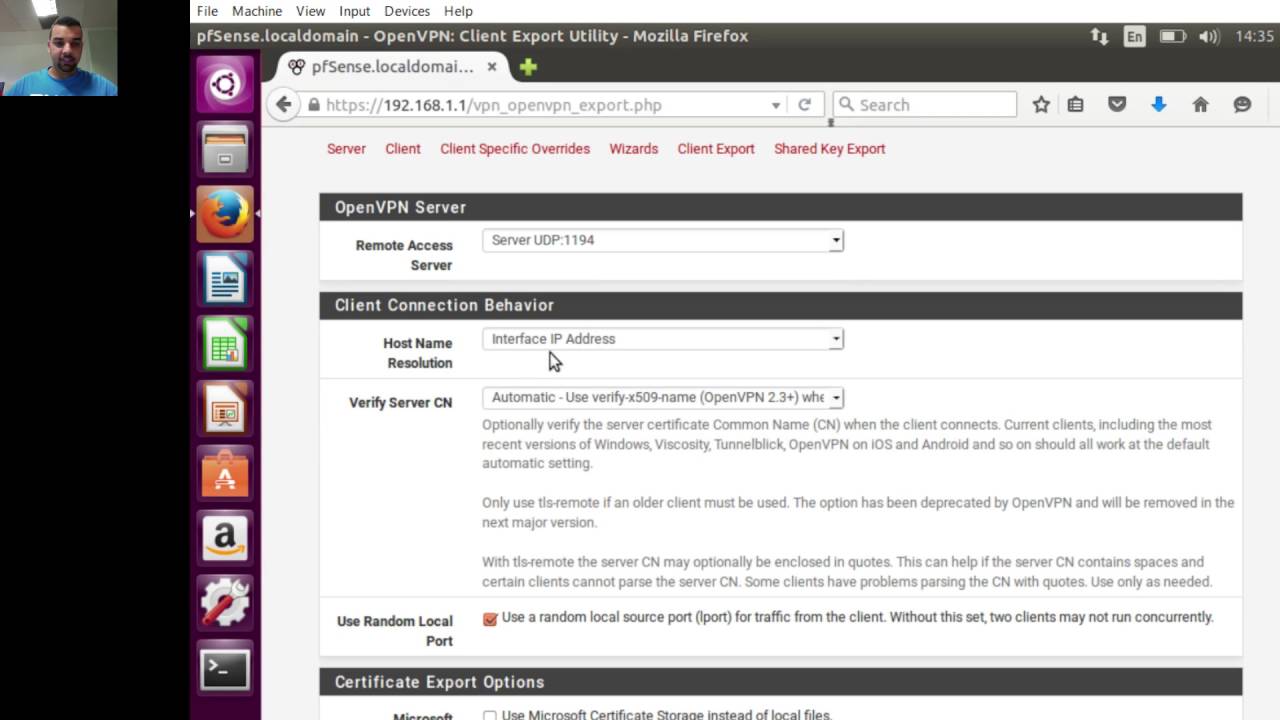Open the Machine menu
Screen dimensions: 1280x720
click(257, 11)
